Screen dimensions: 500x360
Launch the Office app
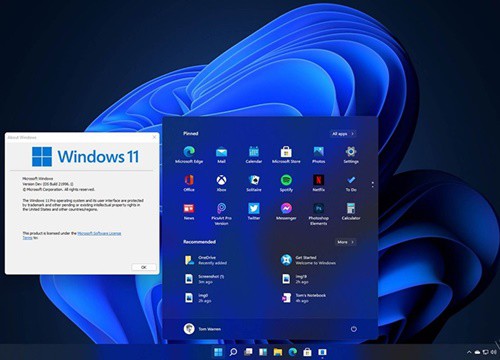tap(189, 183)
